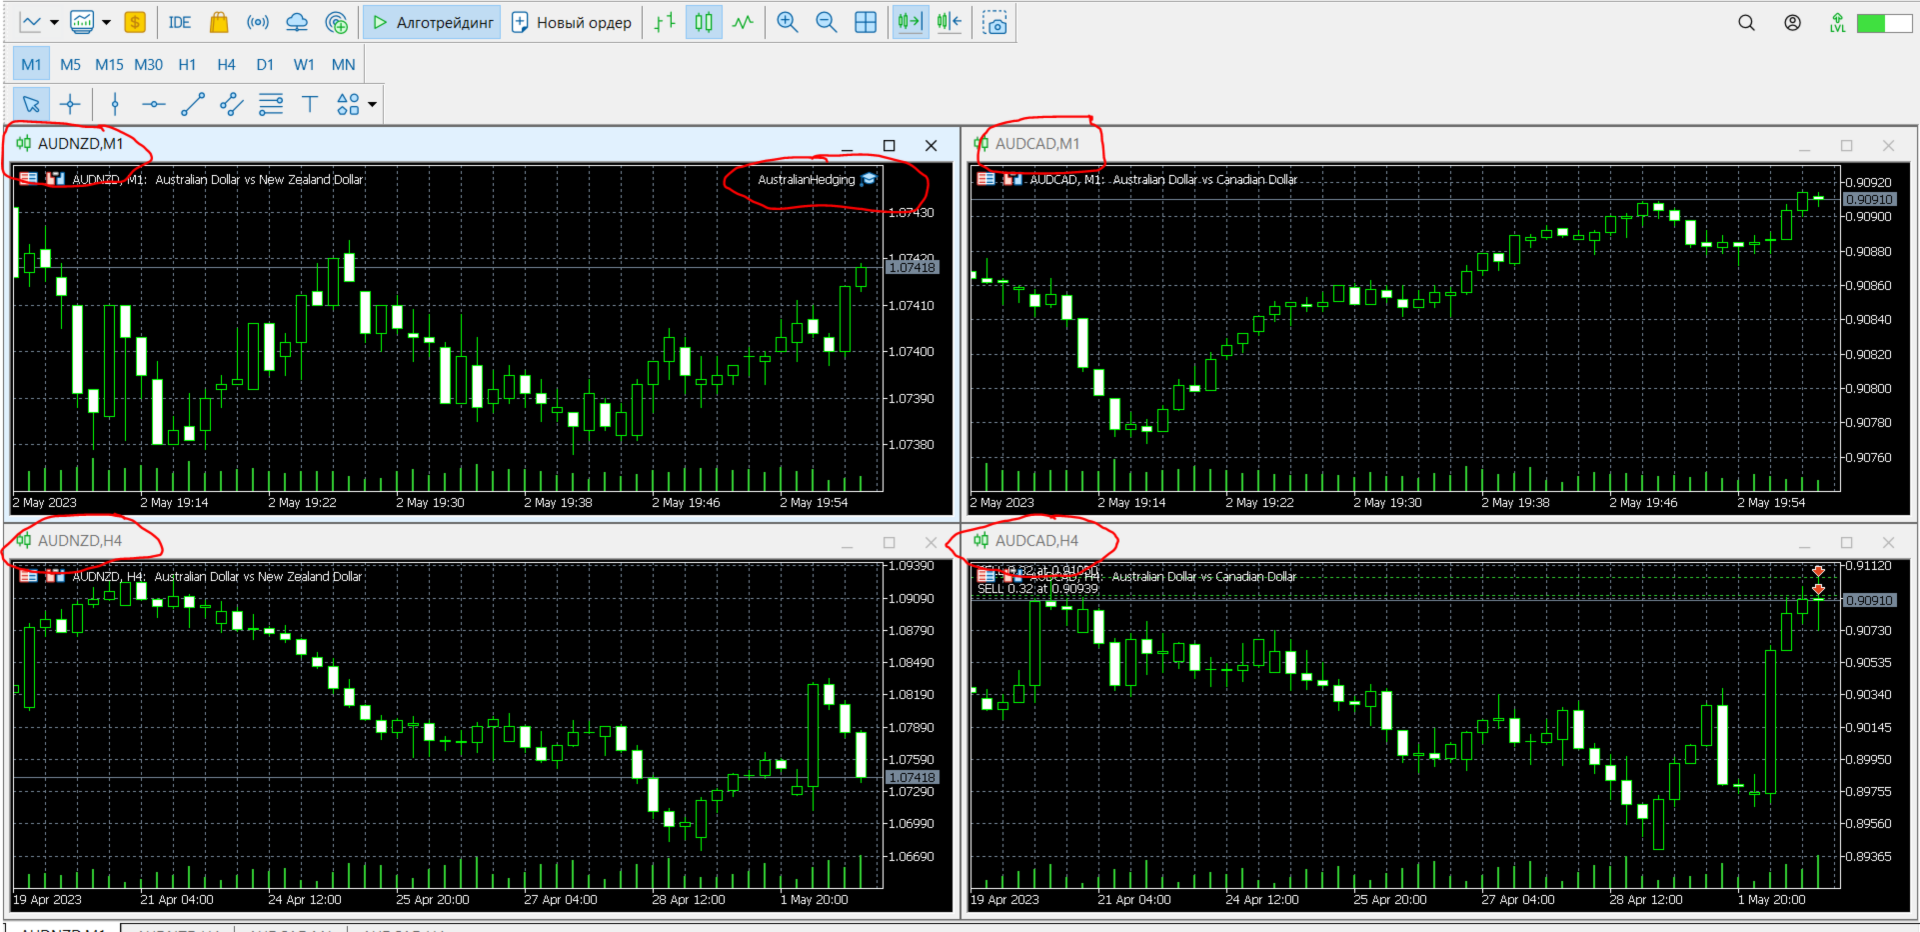Open the indicators list dropdown arrow

click(x=106, y=23)
